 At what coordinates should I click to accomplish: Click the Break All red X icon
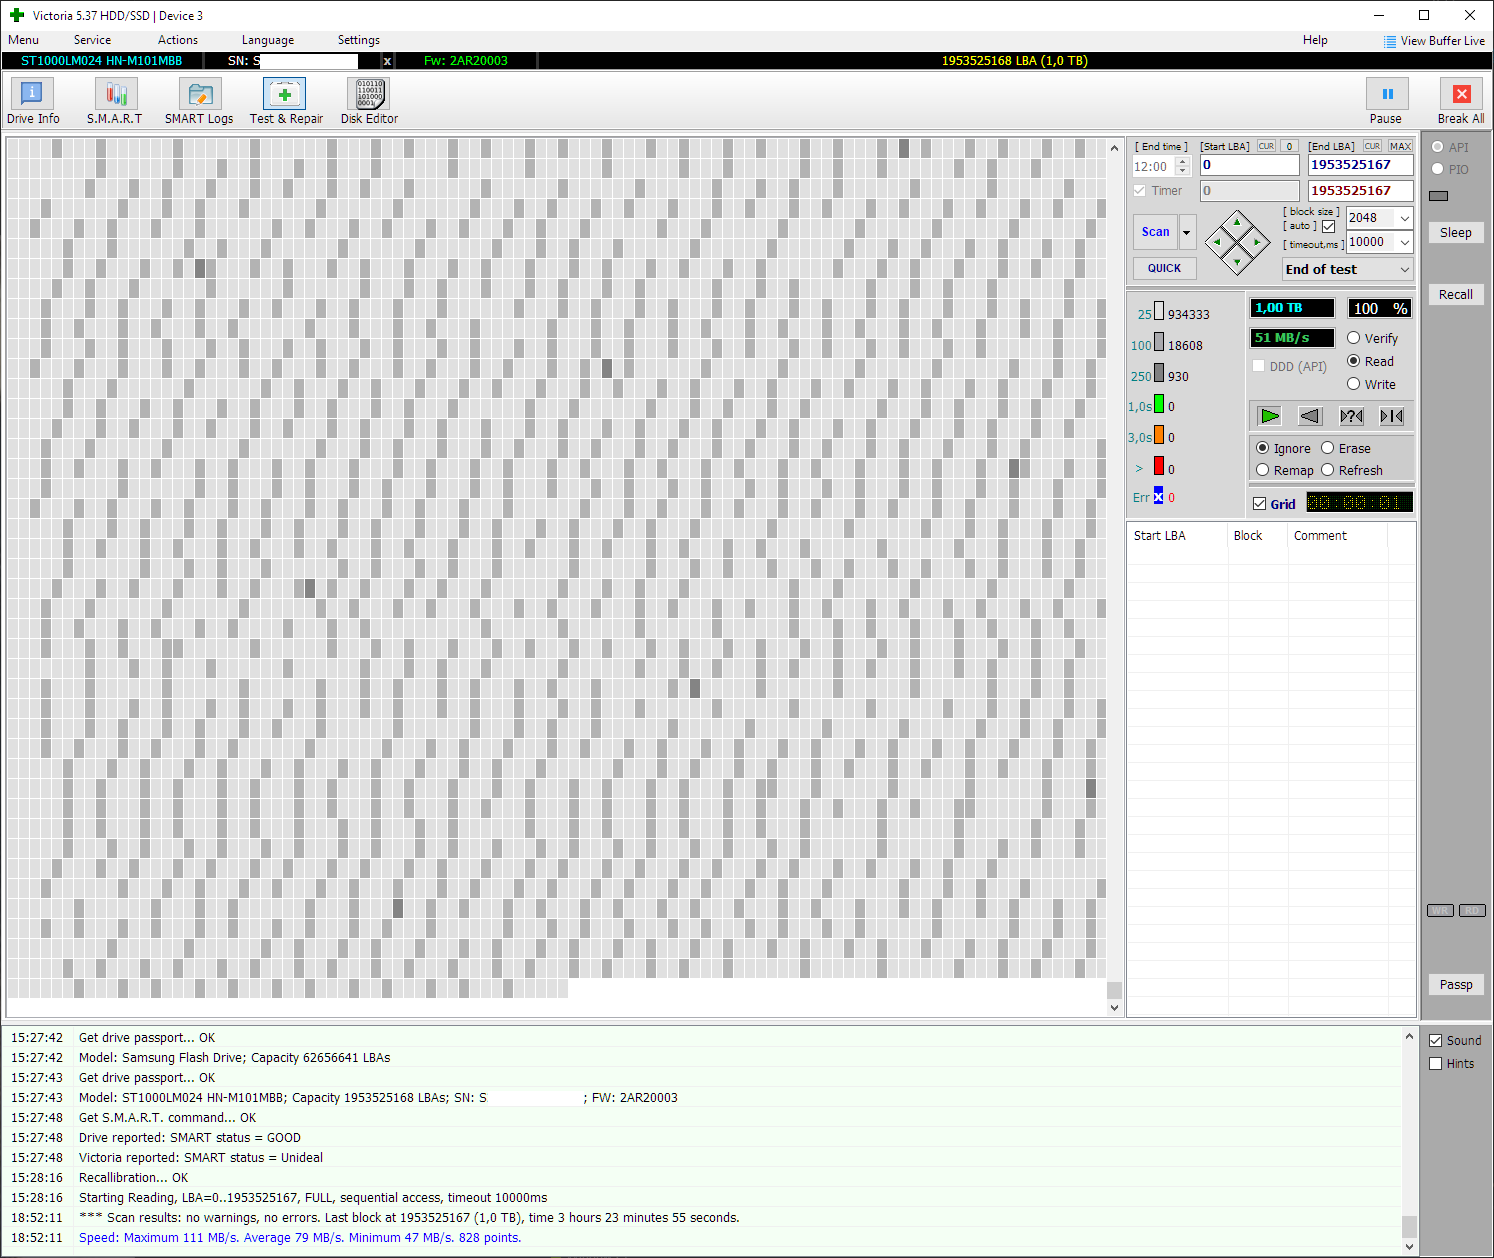1462,94
